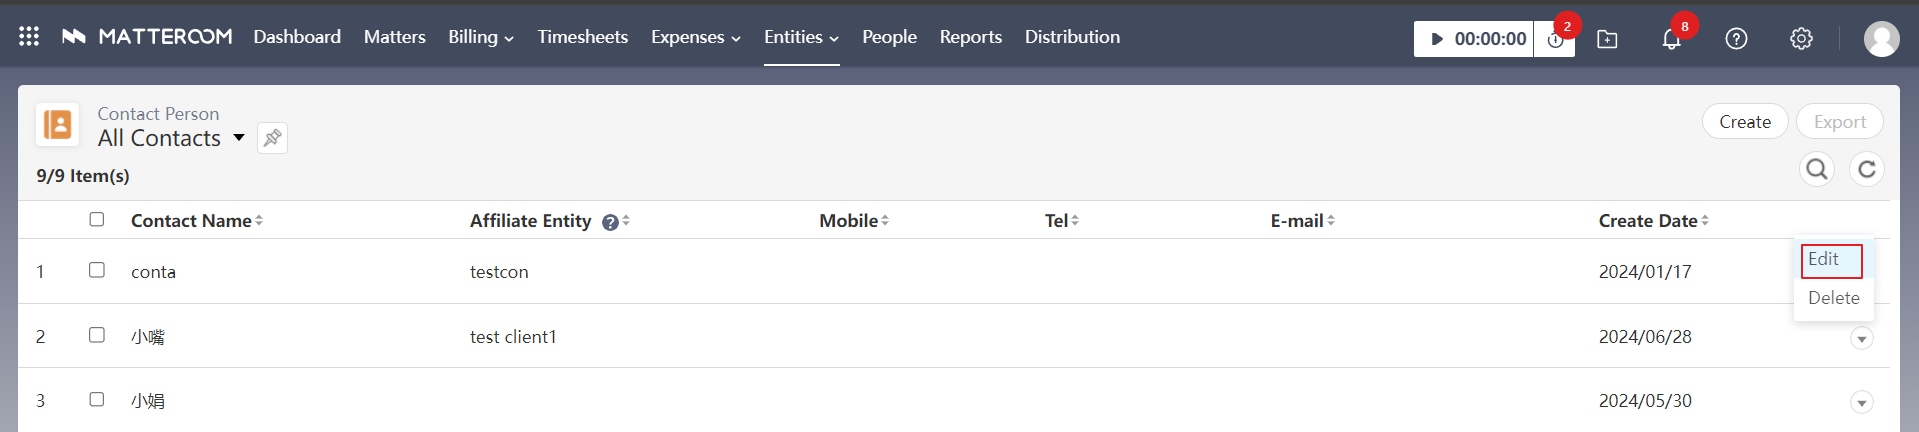Expand row 2 actions arrow

tap(1861, 339)
